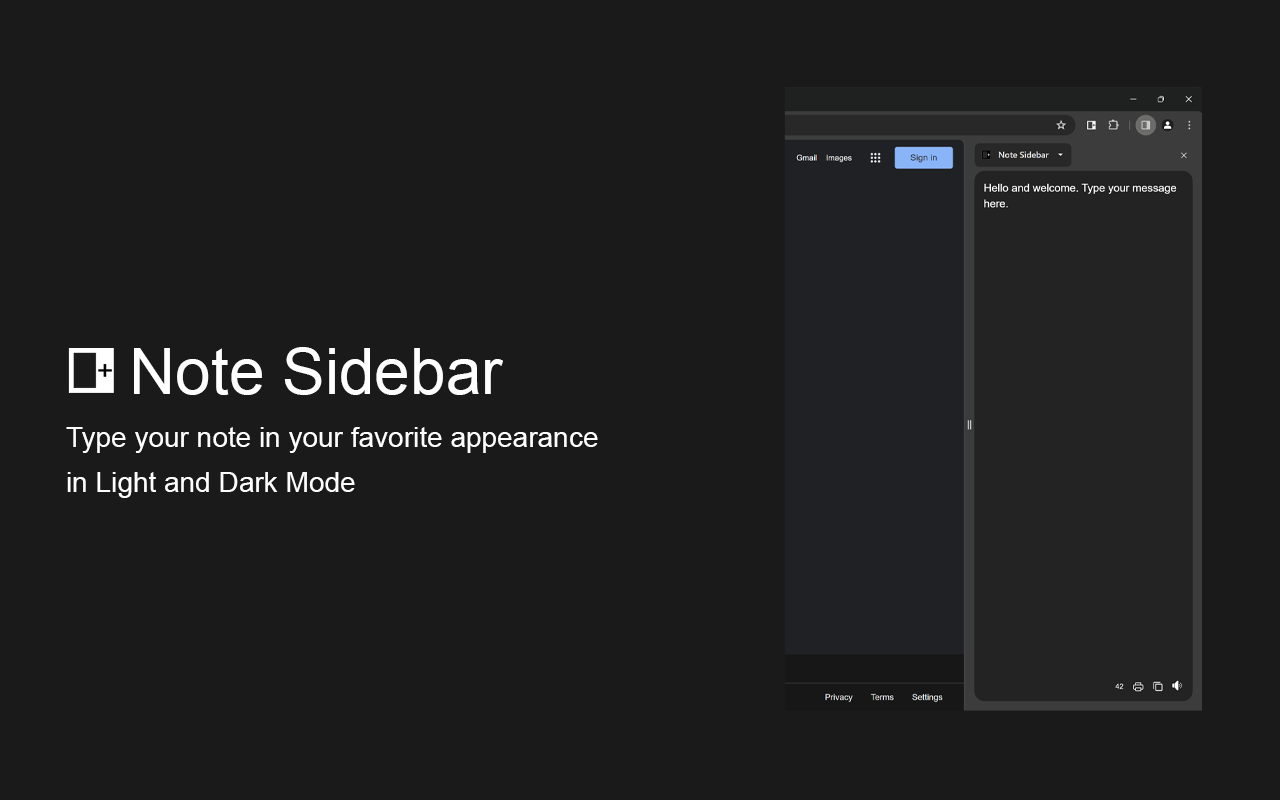The height and width of the screenshot is (800, 1280).
Task: Copy the note text using the copy icon
Action: 1158,686
